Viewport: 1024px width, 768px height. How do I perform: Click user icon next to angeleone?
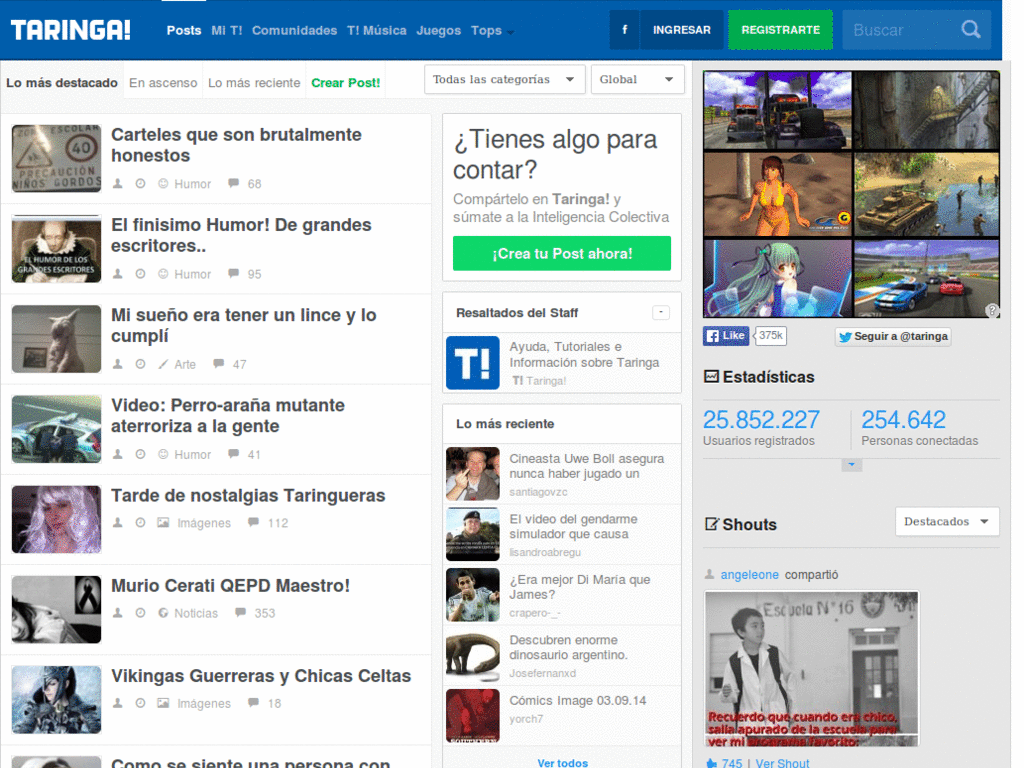click(x=709, y=574)
